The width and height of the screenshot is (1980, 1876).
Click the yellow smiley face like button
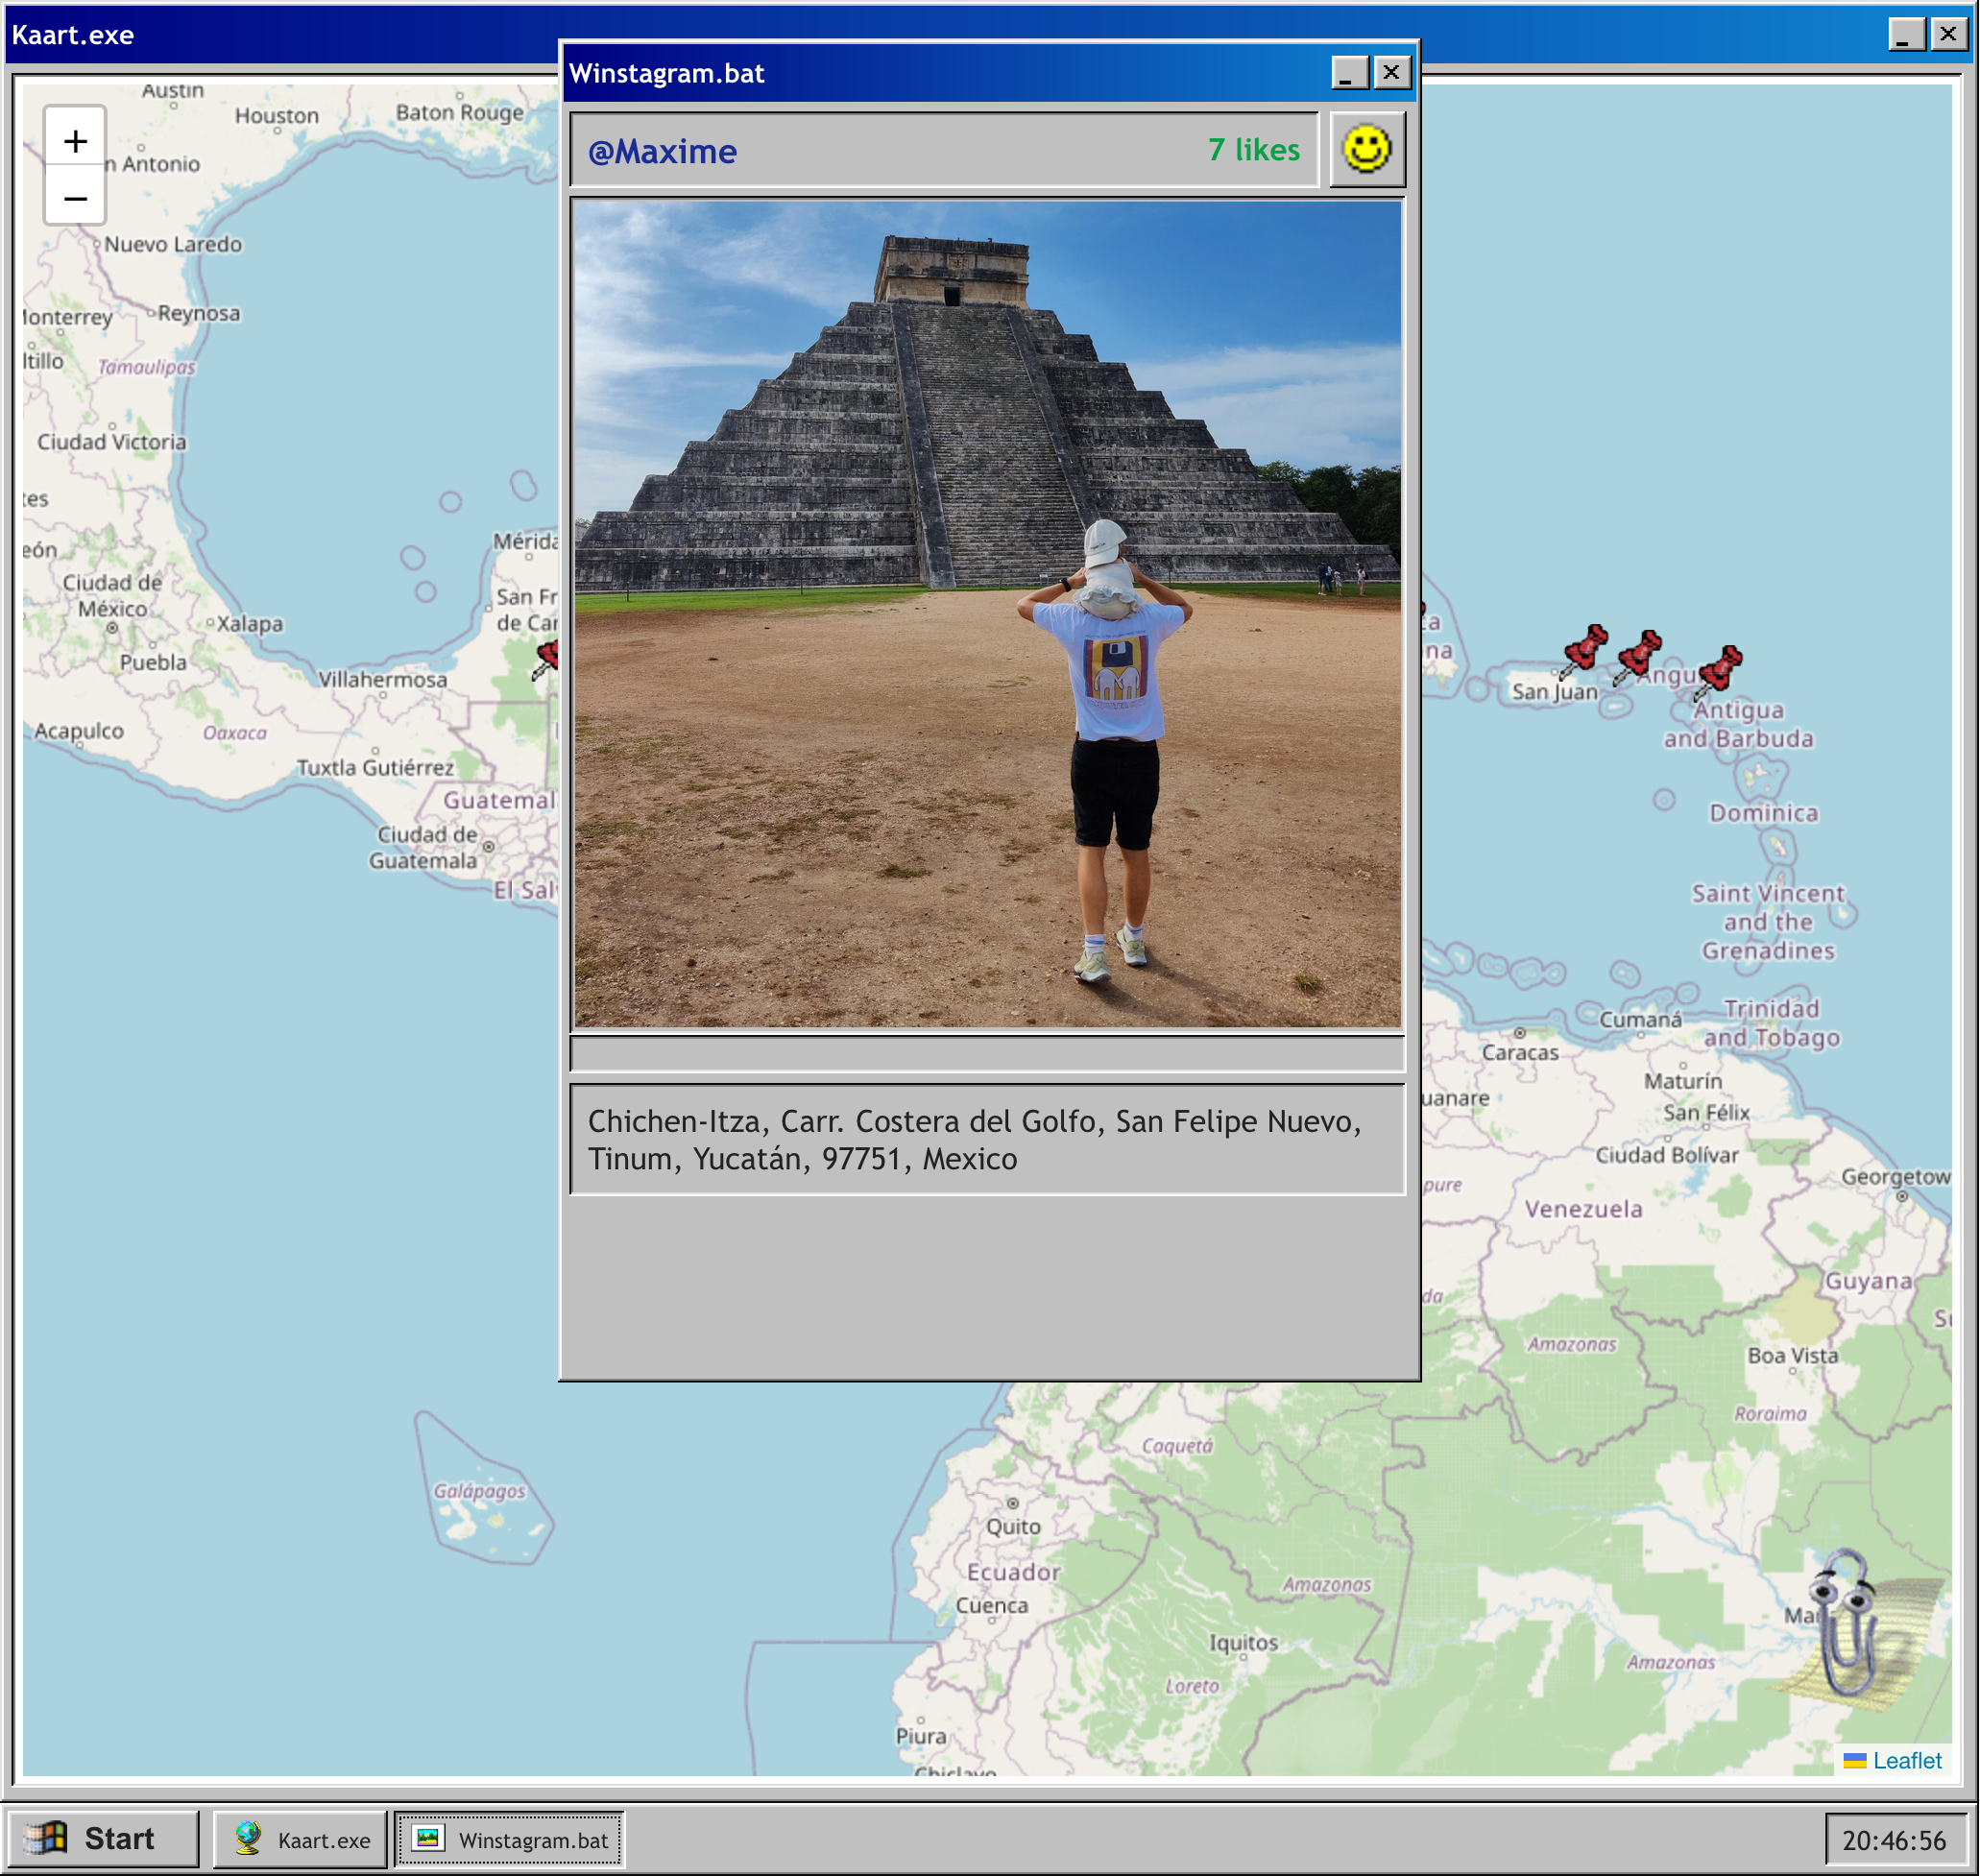[1366, 150]
